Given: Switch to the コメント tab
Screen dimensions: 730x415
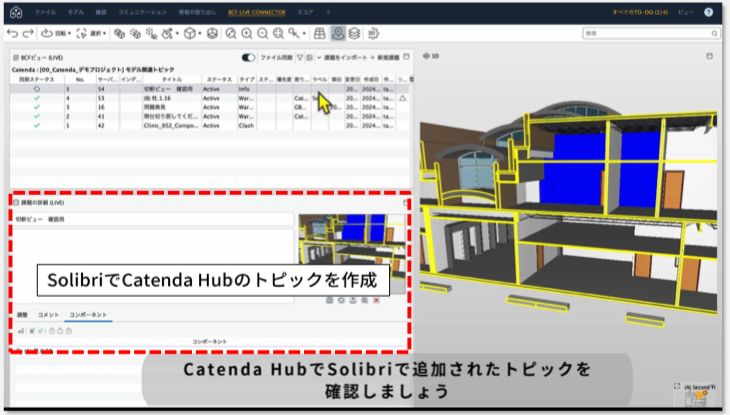Looking at the screenshot, I should [x=48, y=315].
